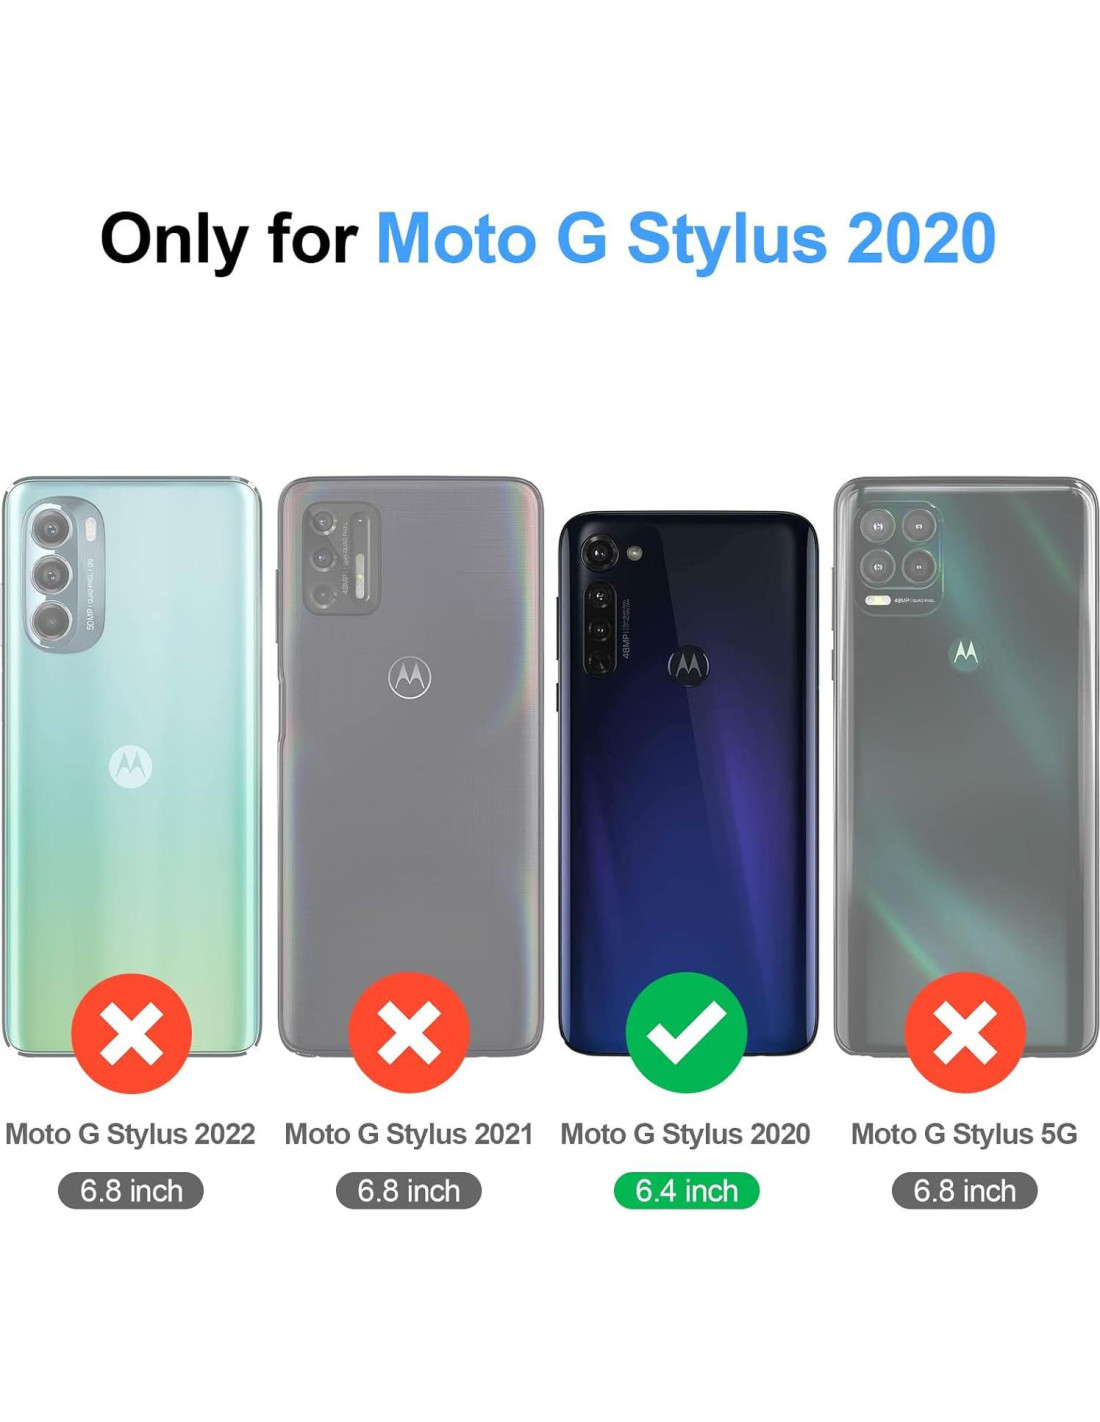Click the Moto G Stylus 2021 label
The width and height of the screenshot is (1100, 1422).
tap(408, 1134)
